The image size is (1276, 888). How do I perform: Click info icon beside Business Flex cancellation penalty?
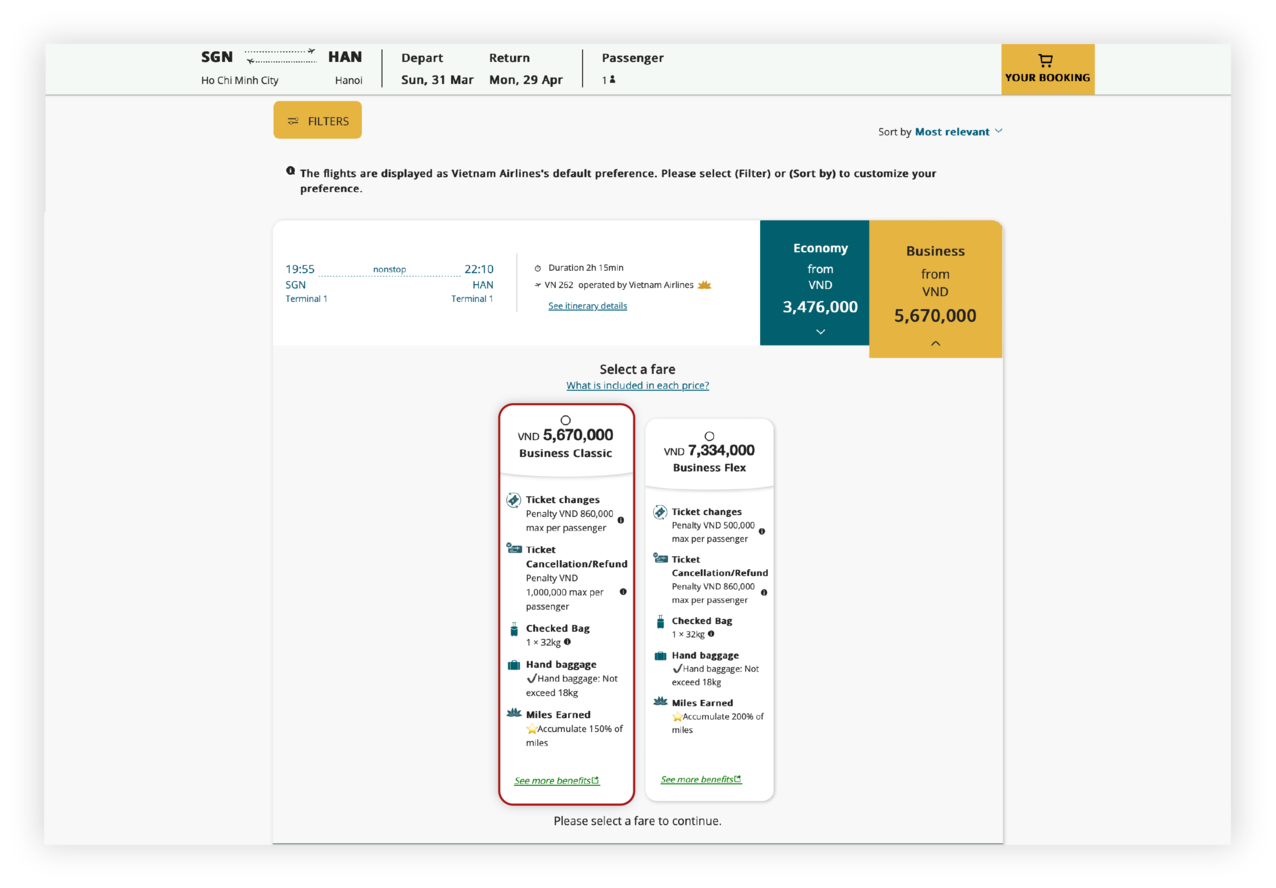[764, 593]
